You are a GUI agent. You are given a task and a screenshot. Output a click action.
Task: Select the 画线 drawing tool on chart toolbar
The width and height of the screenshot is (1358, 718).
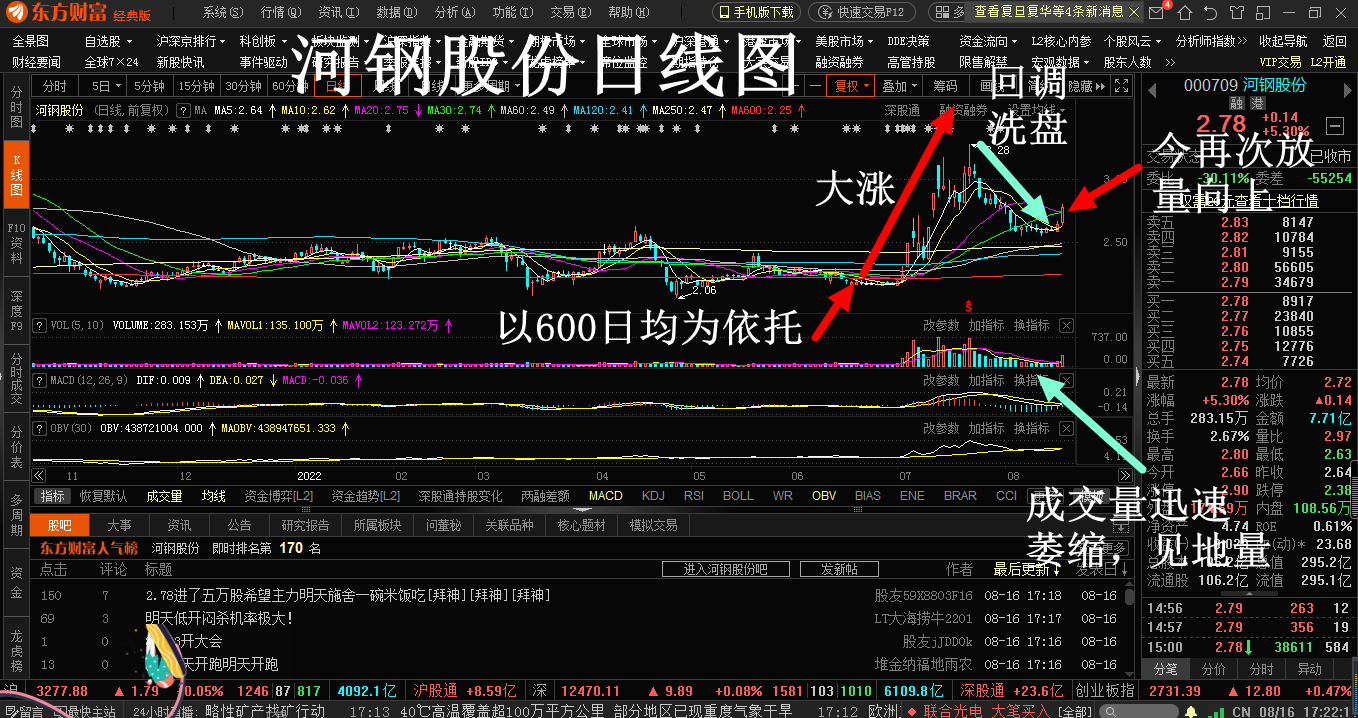tap(990, 85)
